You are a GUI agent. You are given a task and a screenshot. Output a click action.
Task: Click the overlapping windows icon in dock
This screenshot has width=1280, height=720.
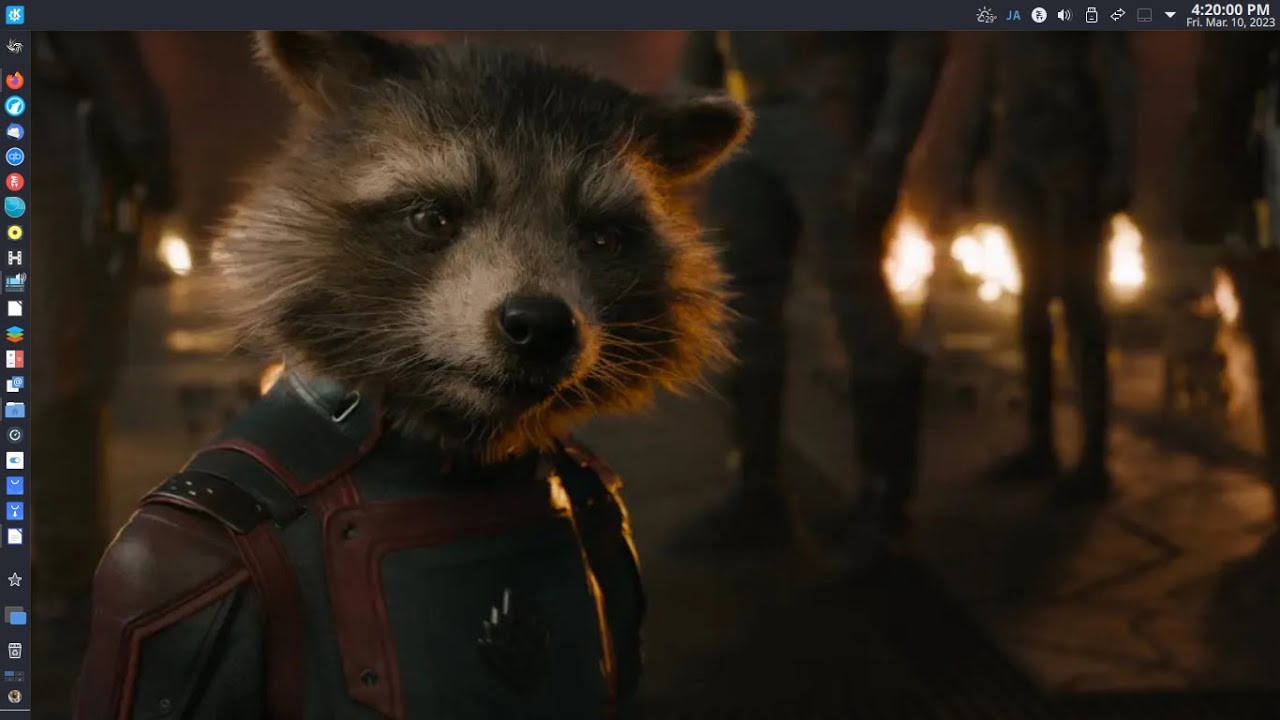(15, 616)
